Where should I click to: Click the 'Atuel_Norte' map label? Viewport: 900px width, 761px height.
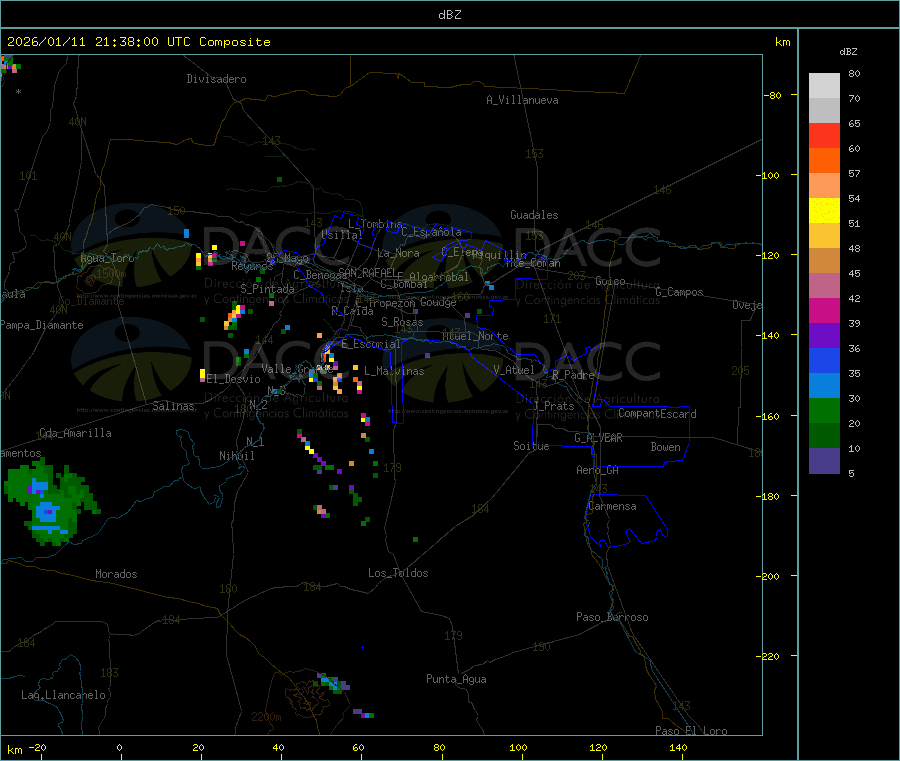point(475,336)
